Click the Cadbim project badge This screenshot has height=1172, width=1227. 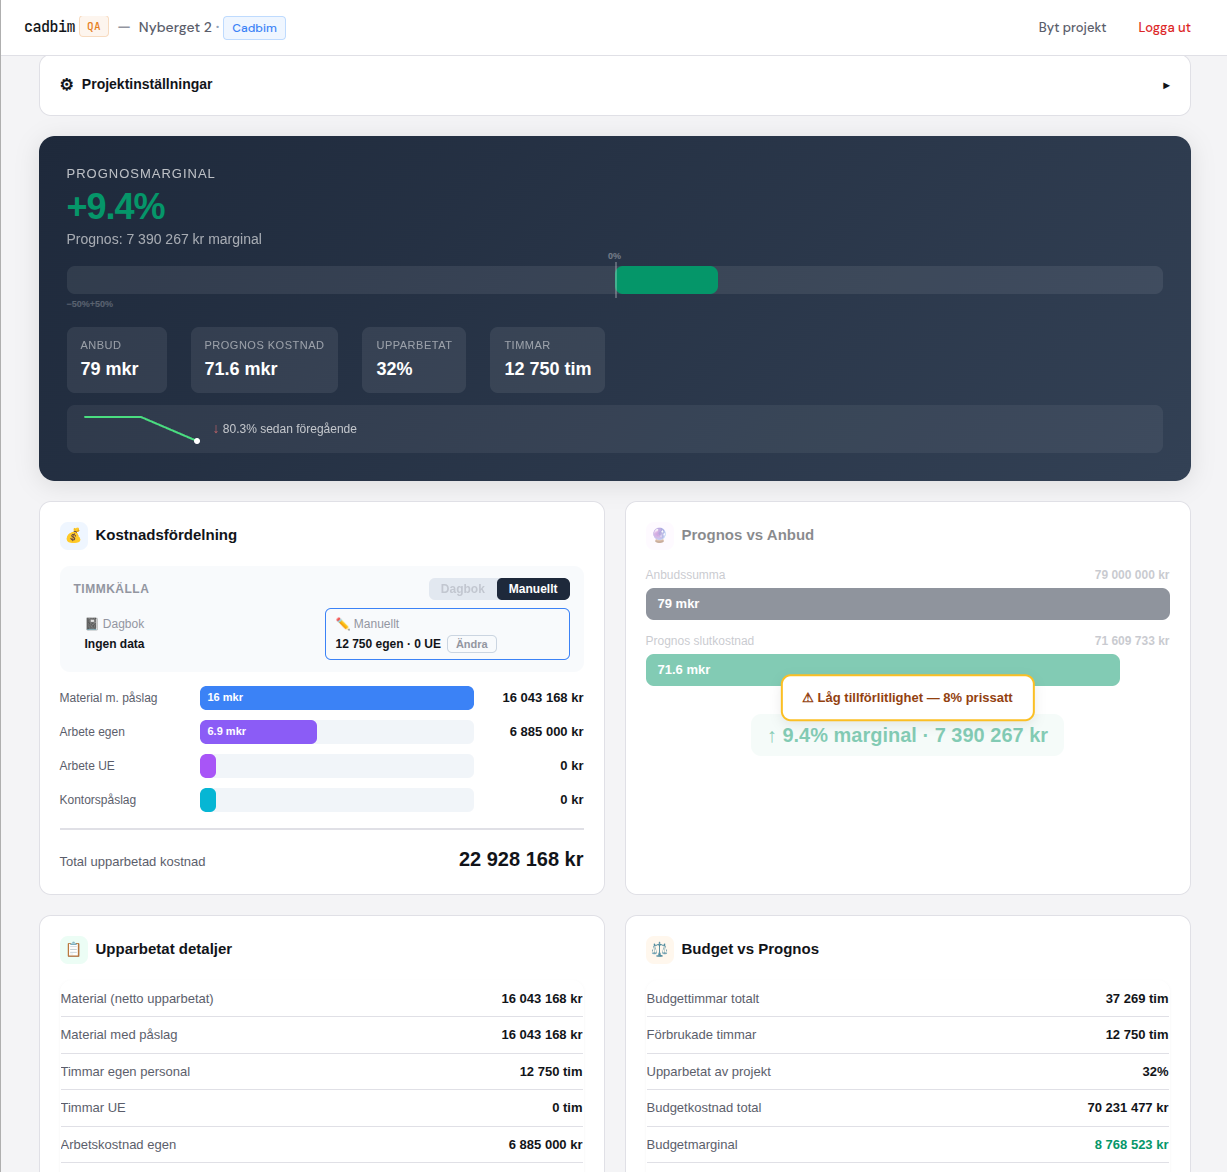(x=254, y=28)
